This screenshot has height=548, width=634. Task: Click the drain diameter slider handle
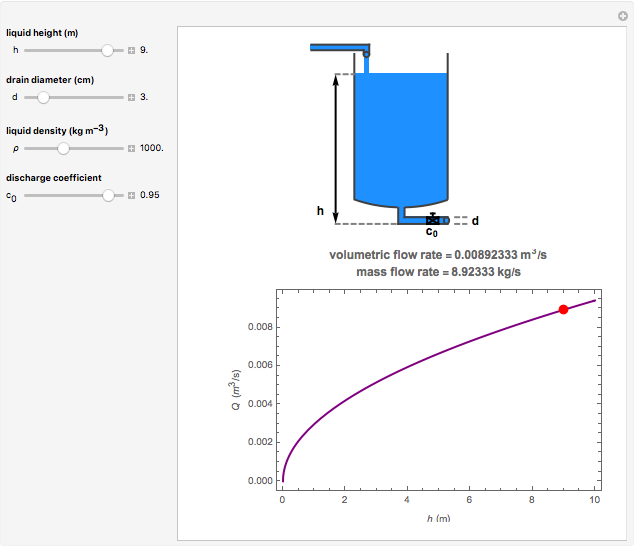click(43, 98)
